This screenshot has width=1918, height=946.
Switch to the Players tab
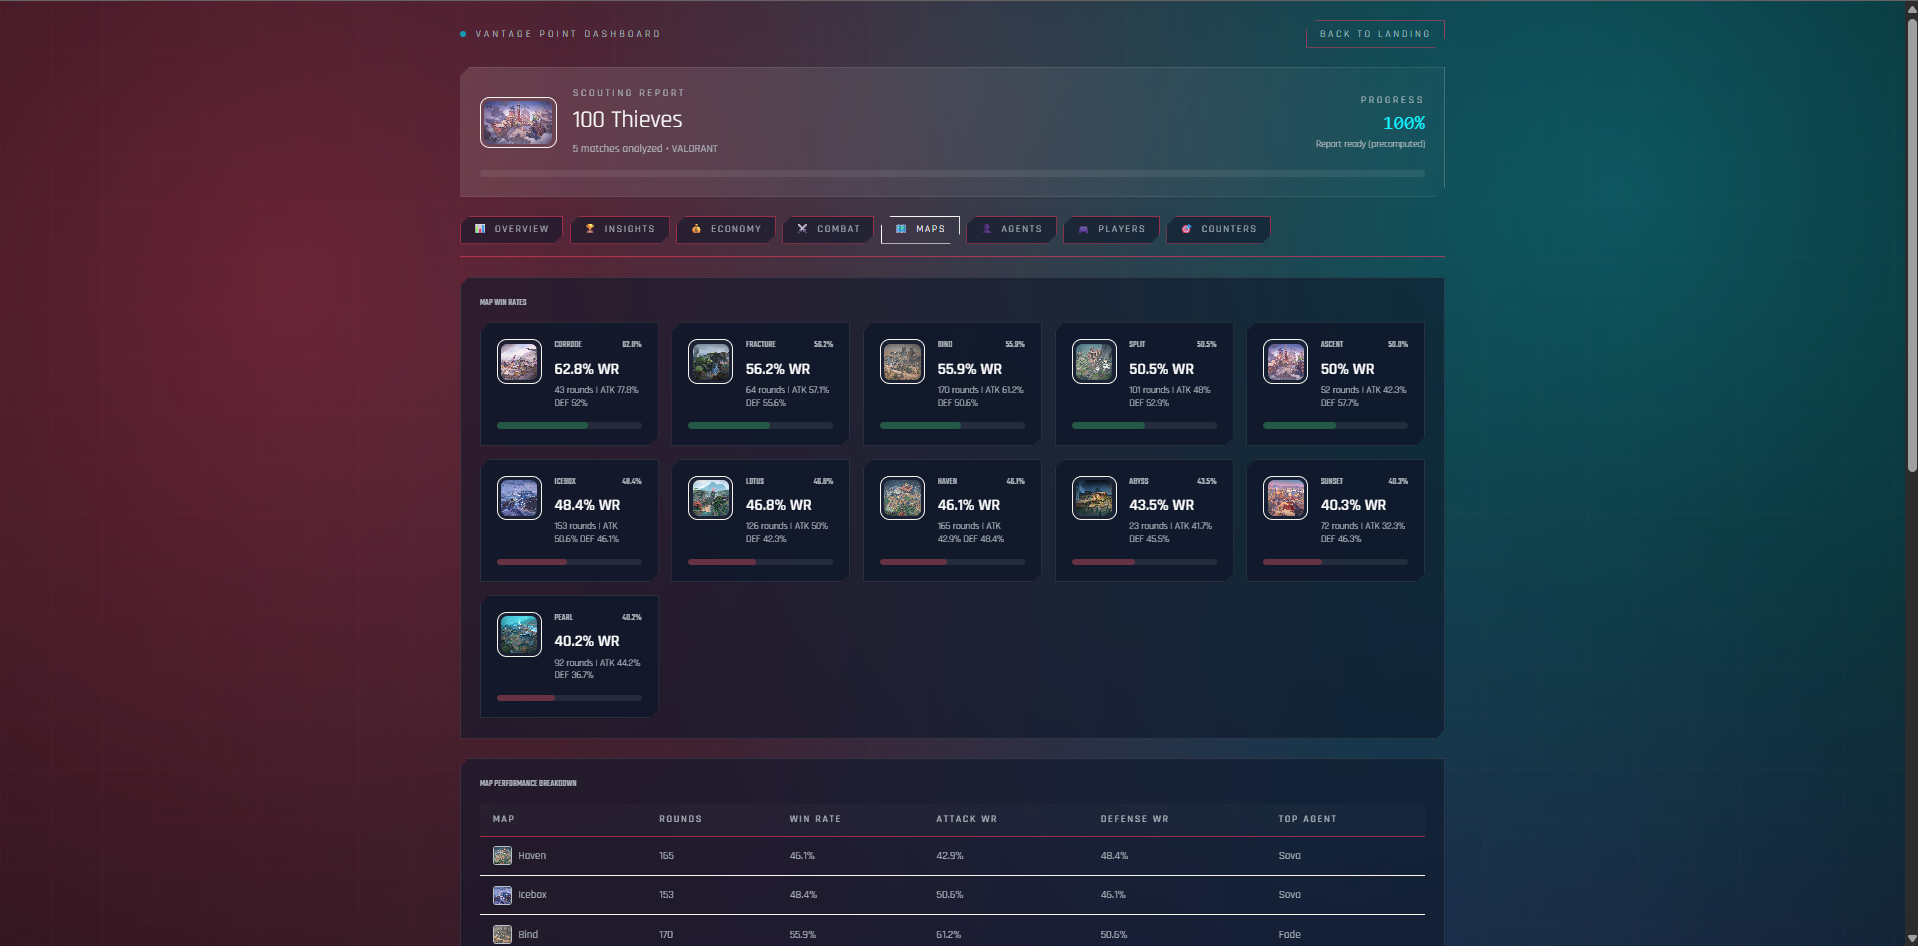tap(1111, 229)
